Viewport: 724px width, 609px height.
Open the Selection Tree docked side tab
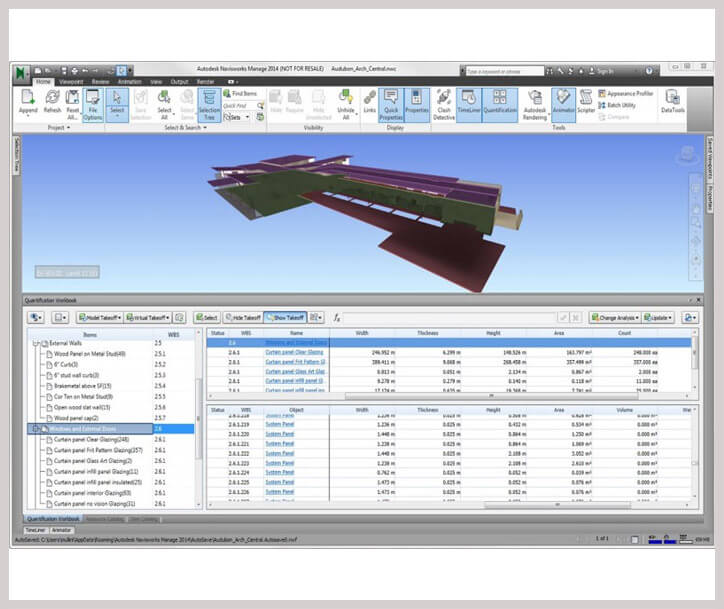coord(17,155)
